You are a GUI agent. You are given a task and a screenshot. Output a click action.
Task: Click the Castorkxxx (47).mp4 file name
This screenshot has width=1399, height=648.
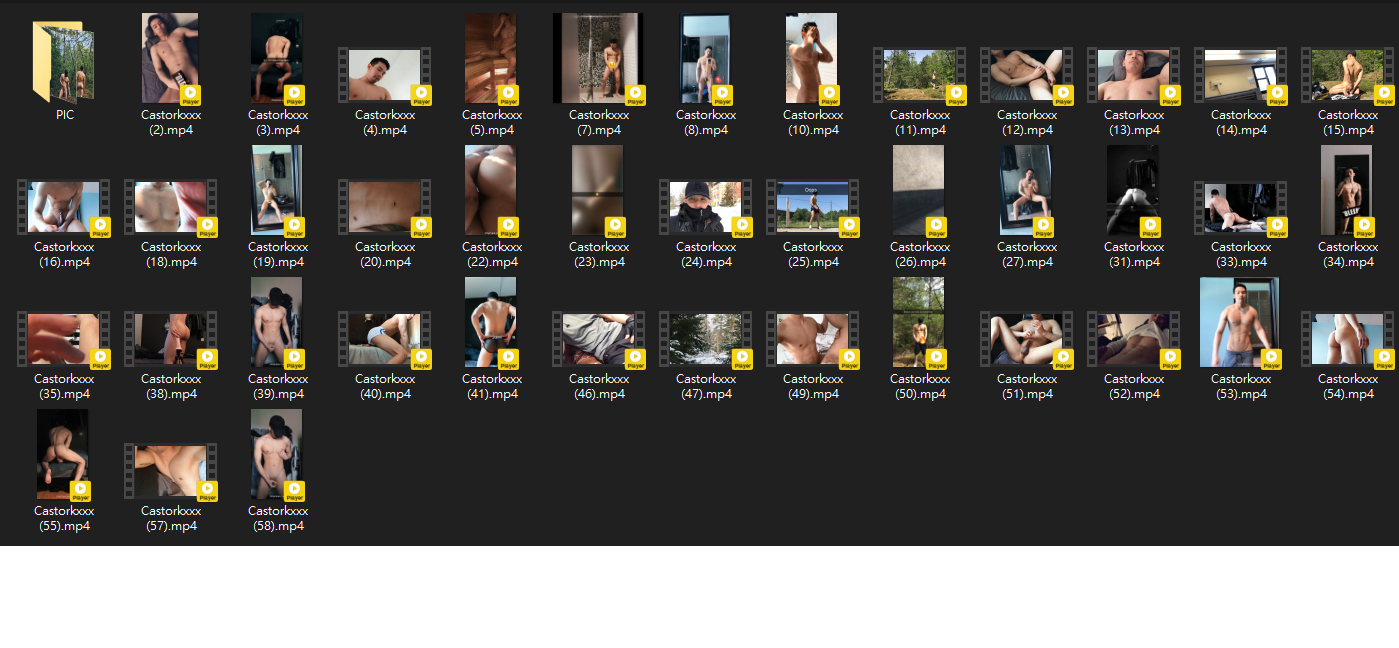click(x=706, y=386)
